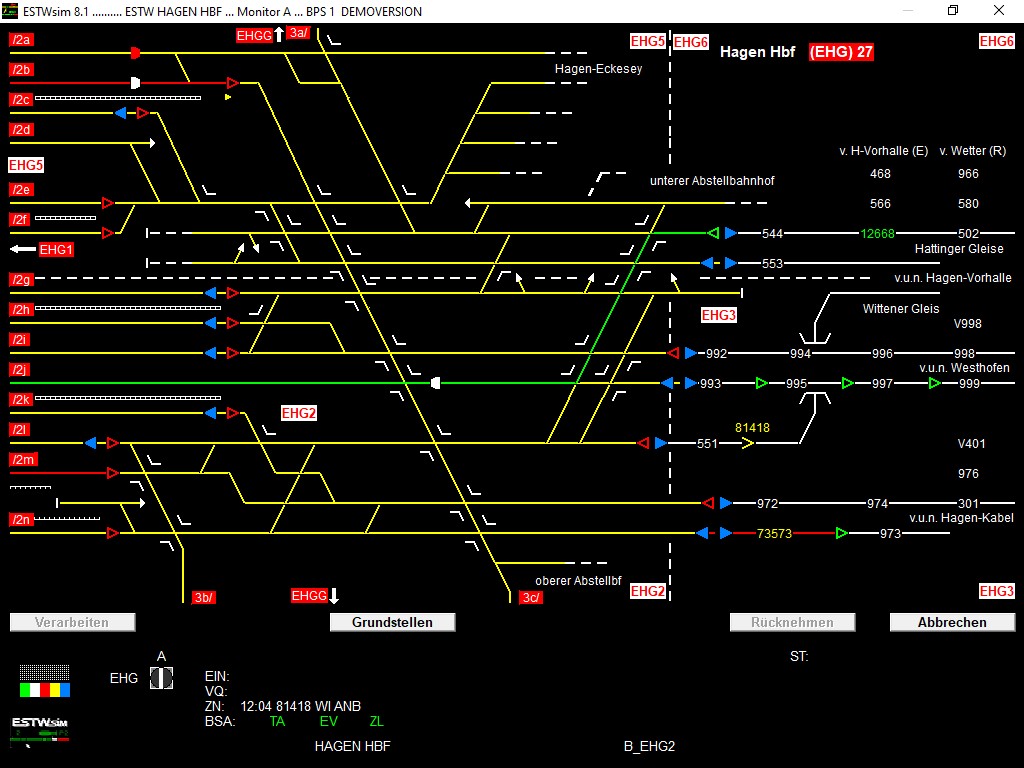Image resolution: width=1024 pixels, height=768 pixels.
Task: Select track label /2c
Action: point(22,100)
